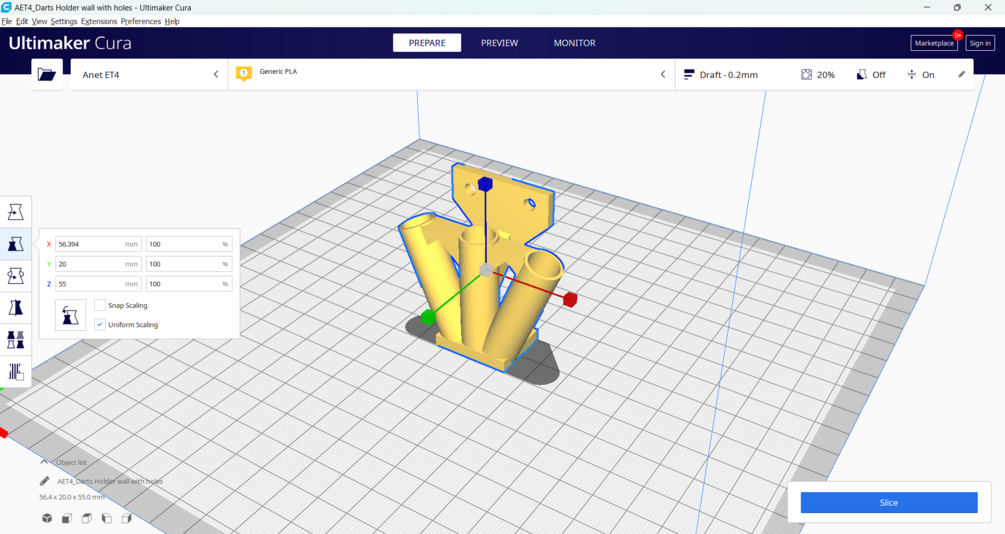Click the 56.4 x 20.0 x 55.0 mm dimensions text

pos(72,497)
